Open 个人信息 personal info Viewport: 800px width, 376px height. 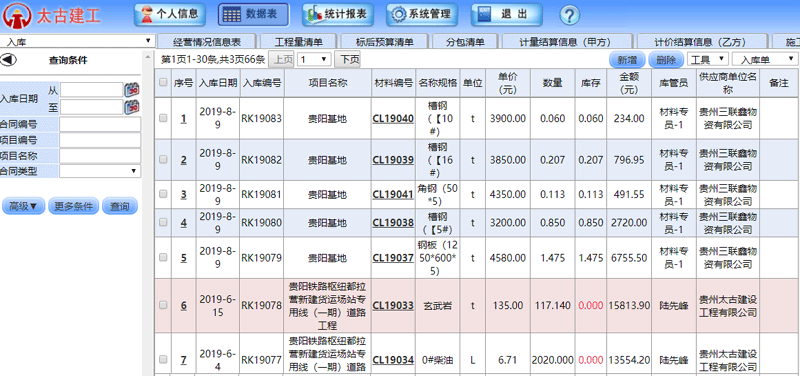coord(170,15)
